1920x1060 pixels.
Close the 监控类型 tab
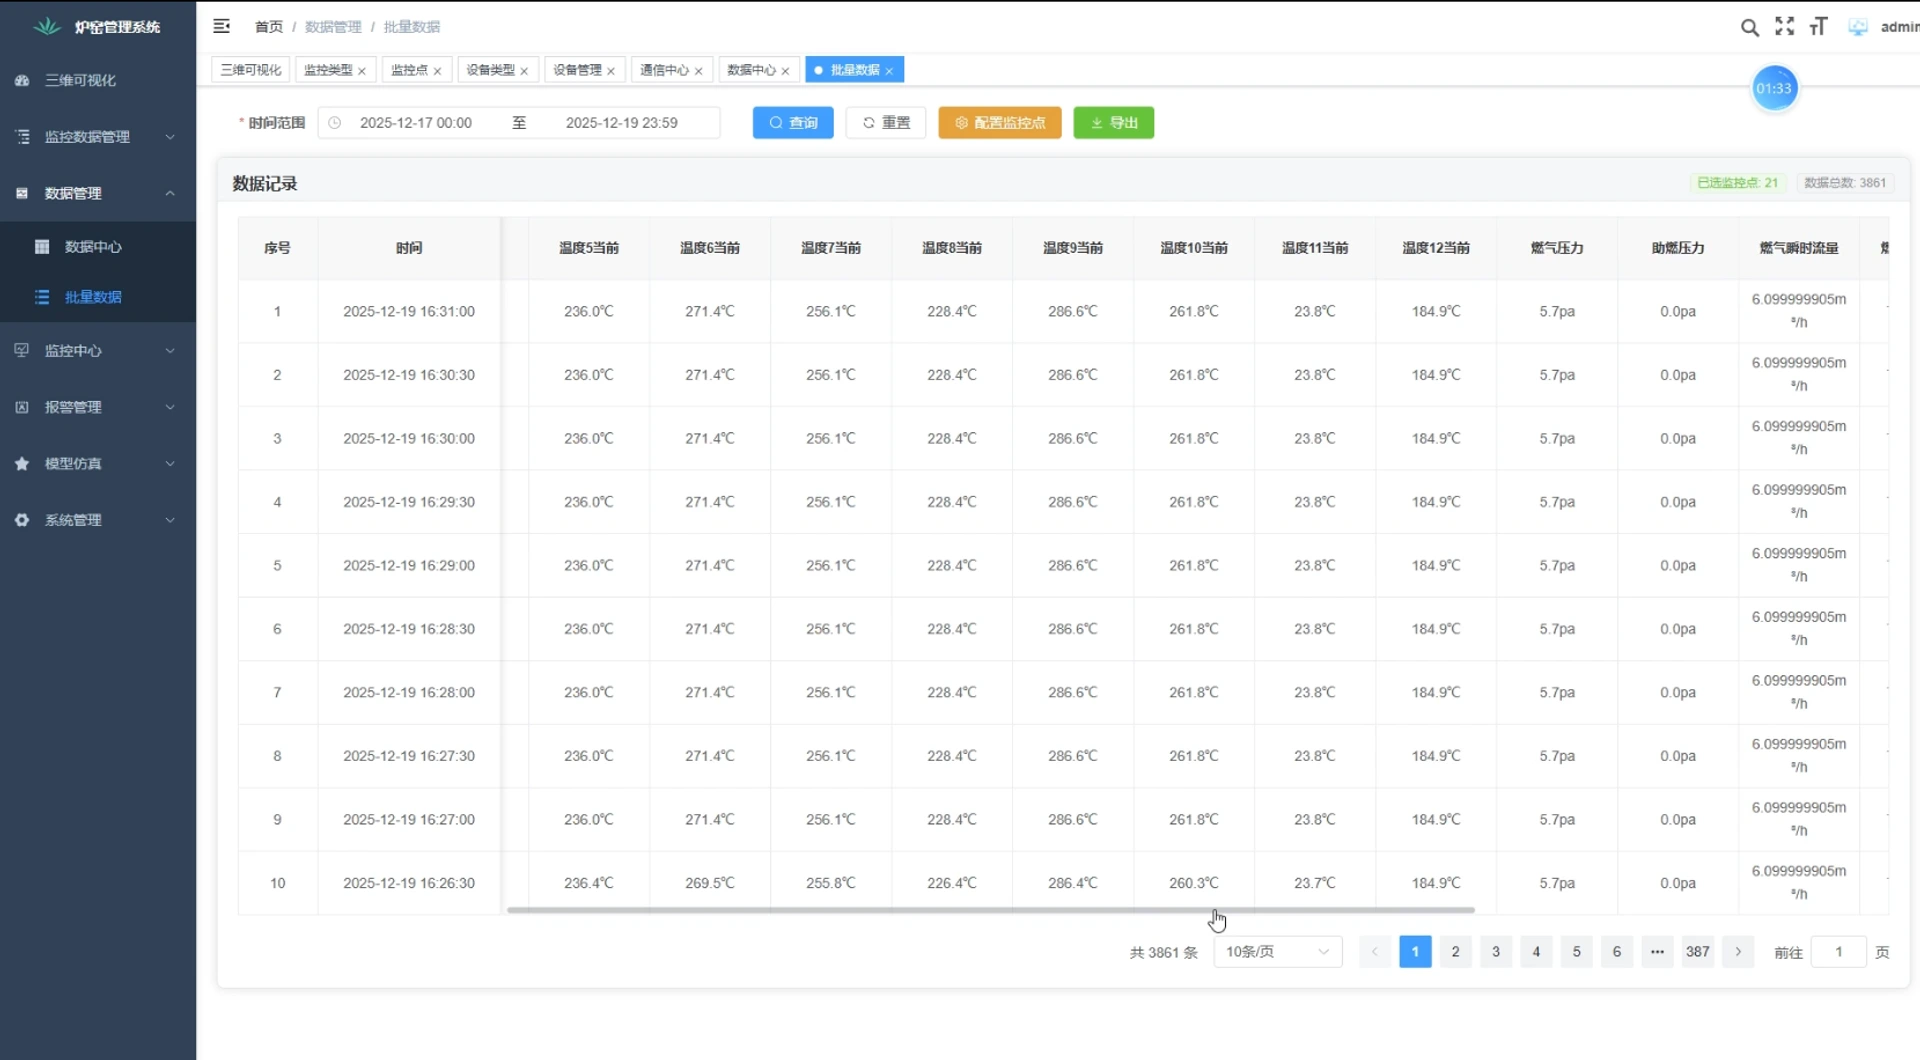(362, 71)
